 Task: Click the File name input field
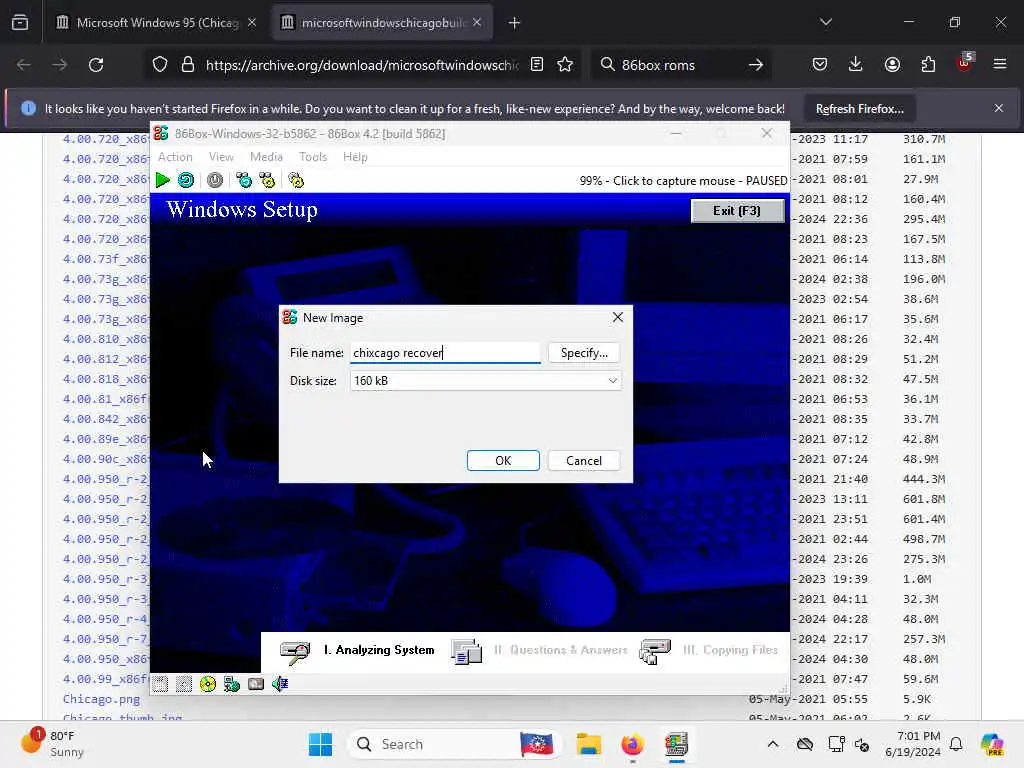445,353
